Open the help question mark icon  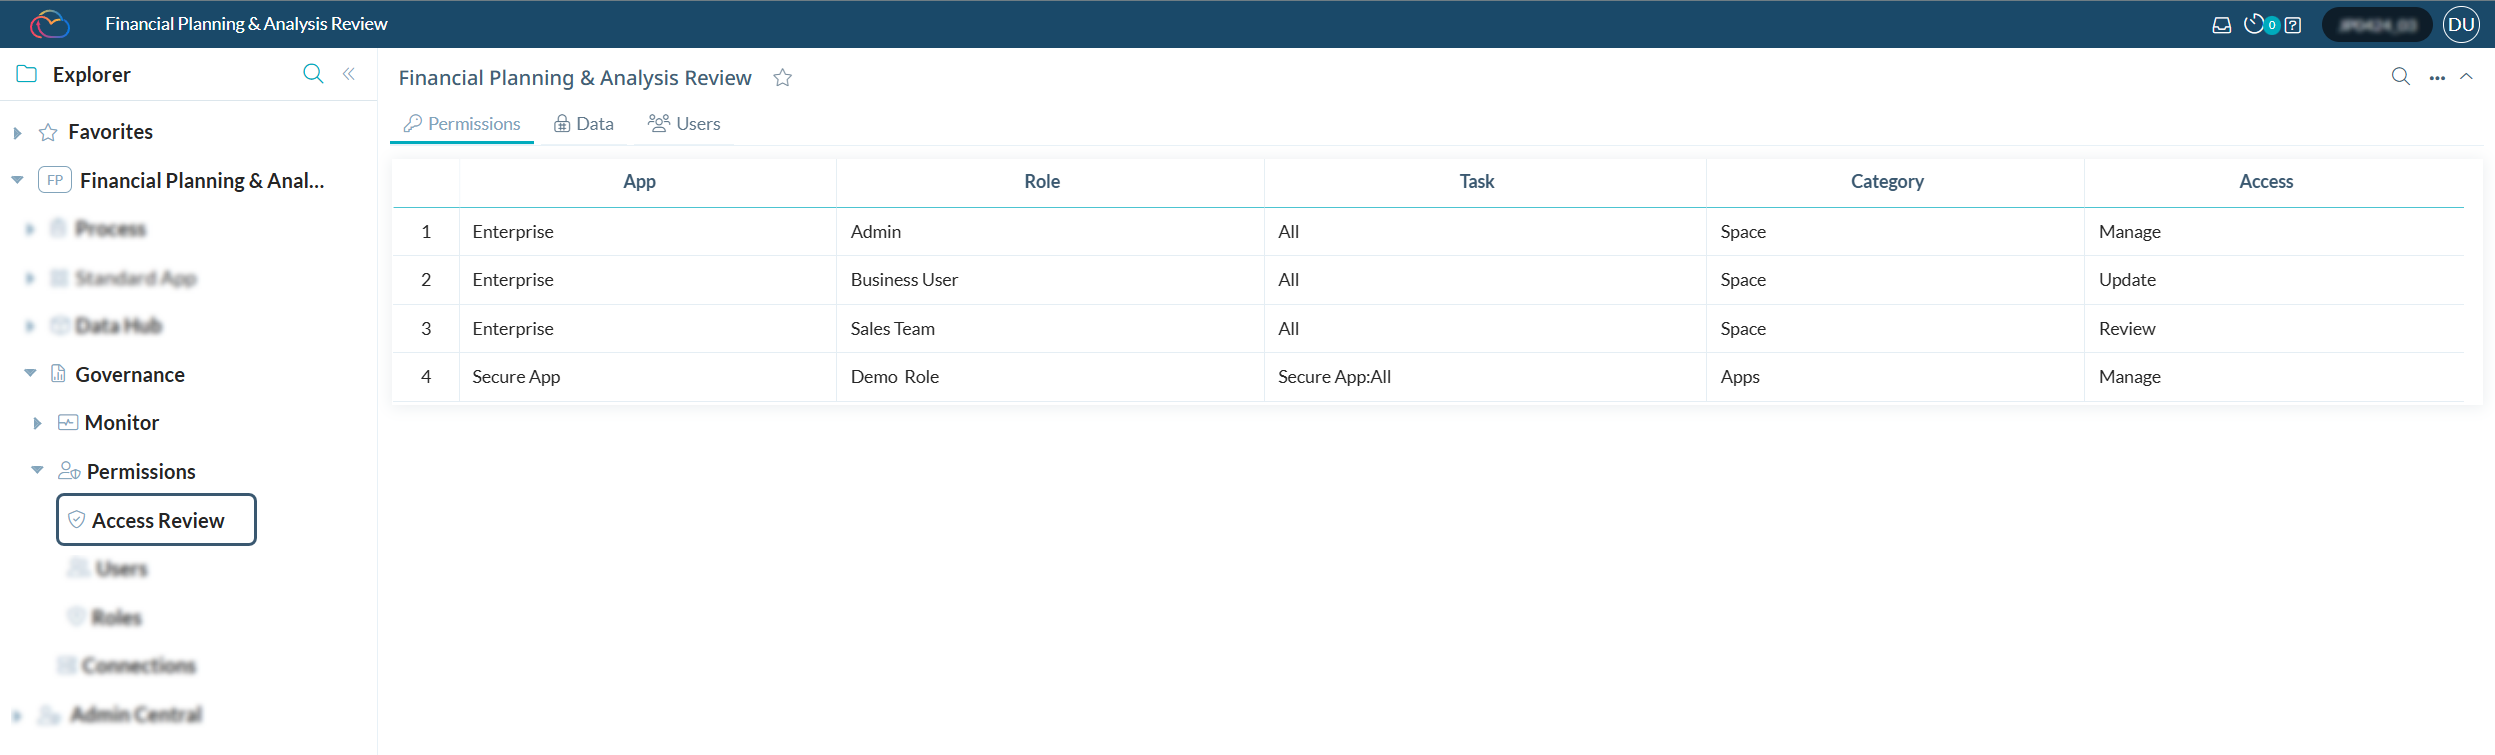coord(2293,25)
